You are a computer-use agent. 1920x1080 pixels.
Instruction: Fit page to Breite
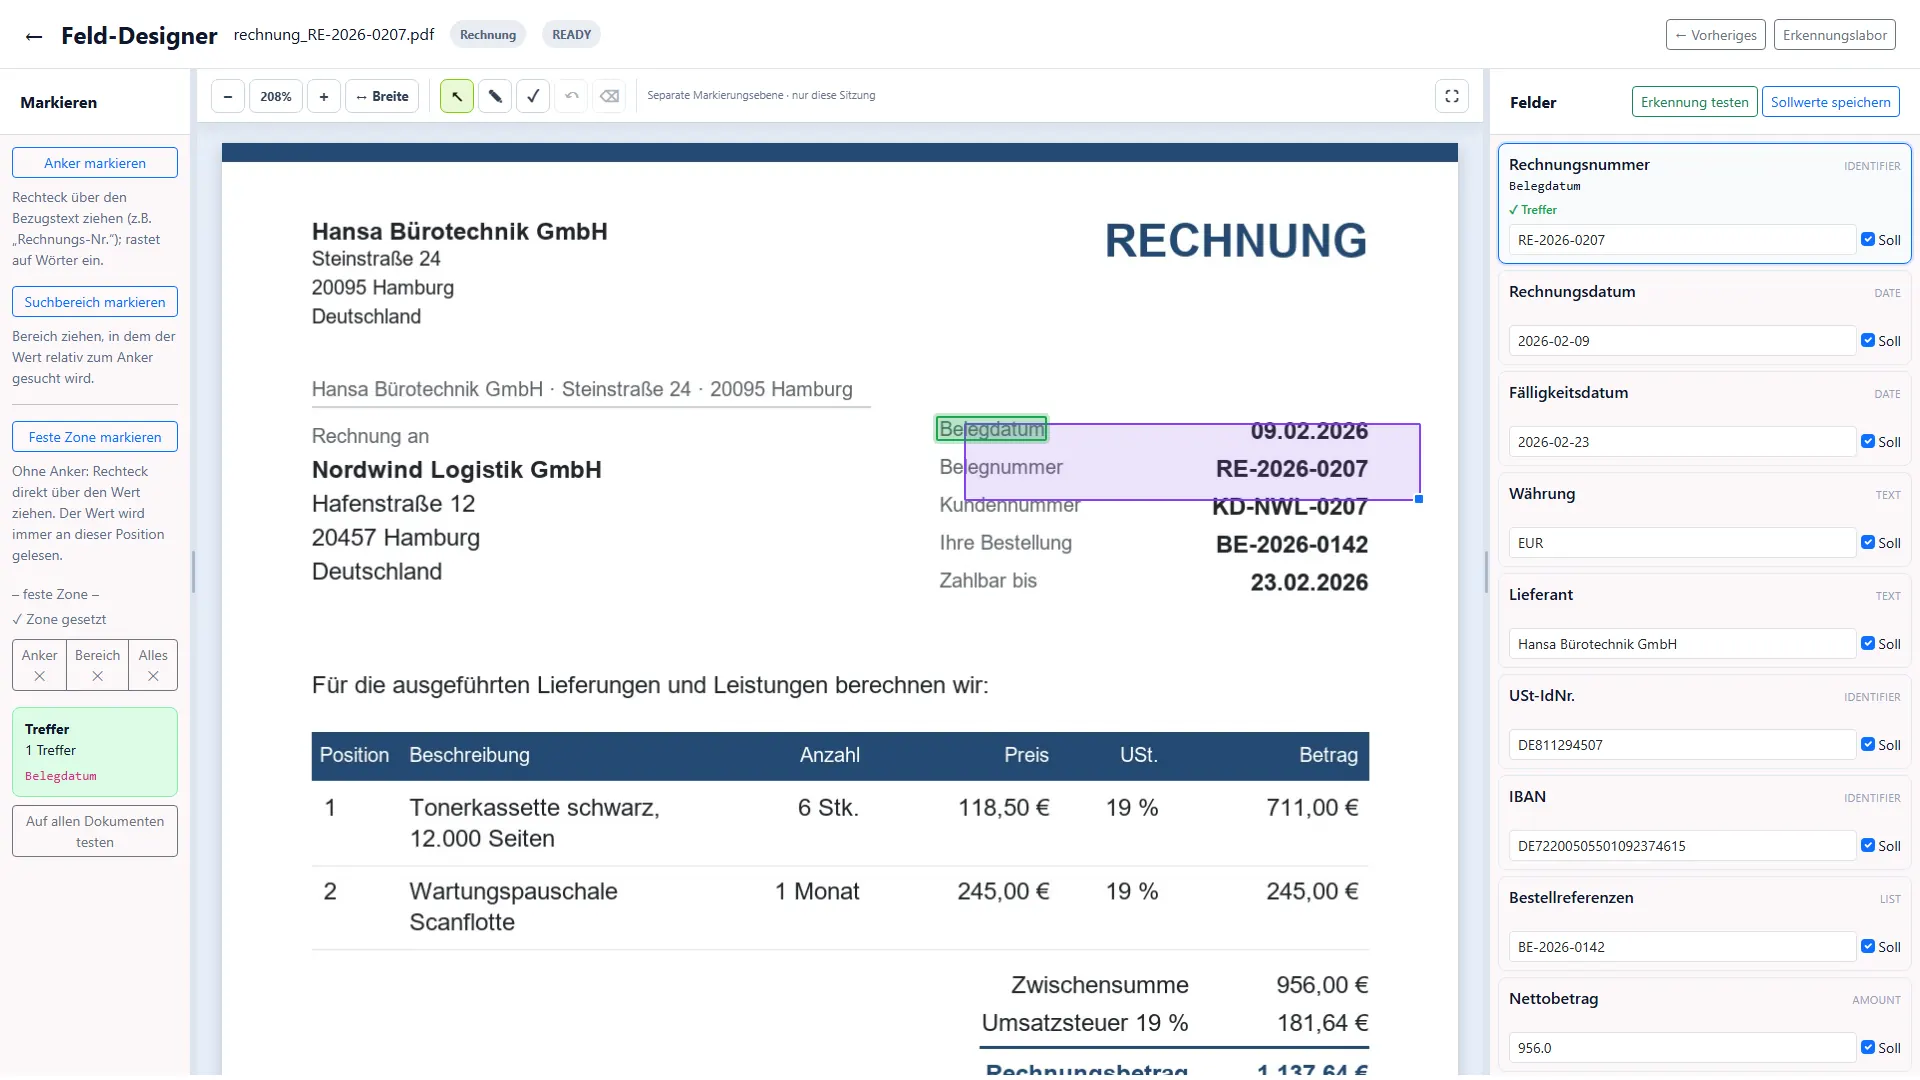[x=382, y=96]
